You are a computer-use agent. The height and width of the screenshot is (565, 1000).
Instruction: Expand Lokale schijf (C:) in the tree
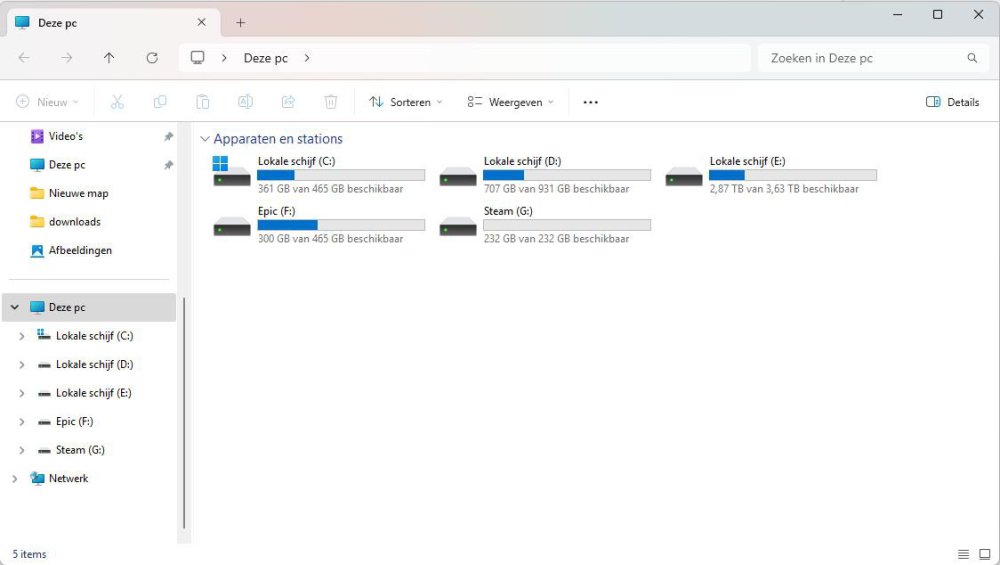22,336
